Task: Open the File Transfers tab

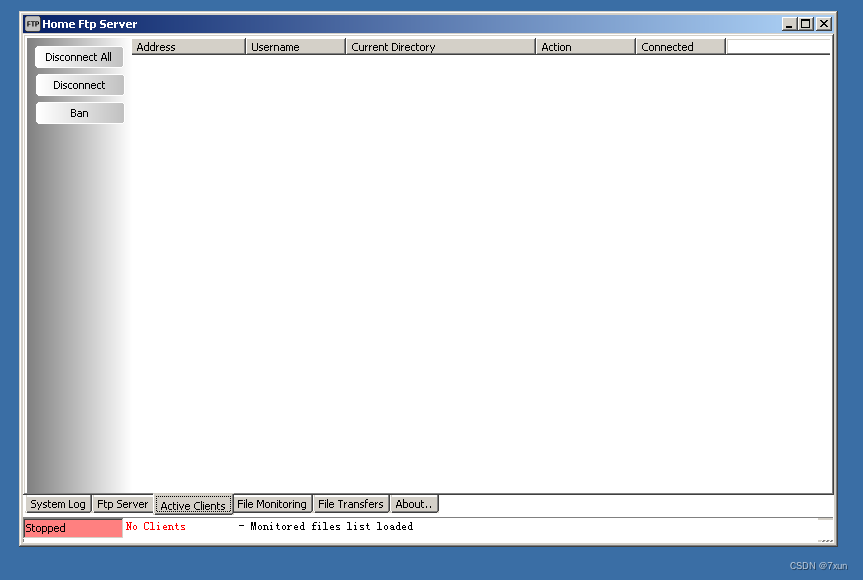Action: coord(350,504)
